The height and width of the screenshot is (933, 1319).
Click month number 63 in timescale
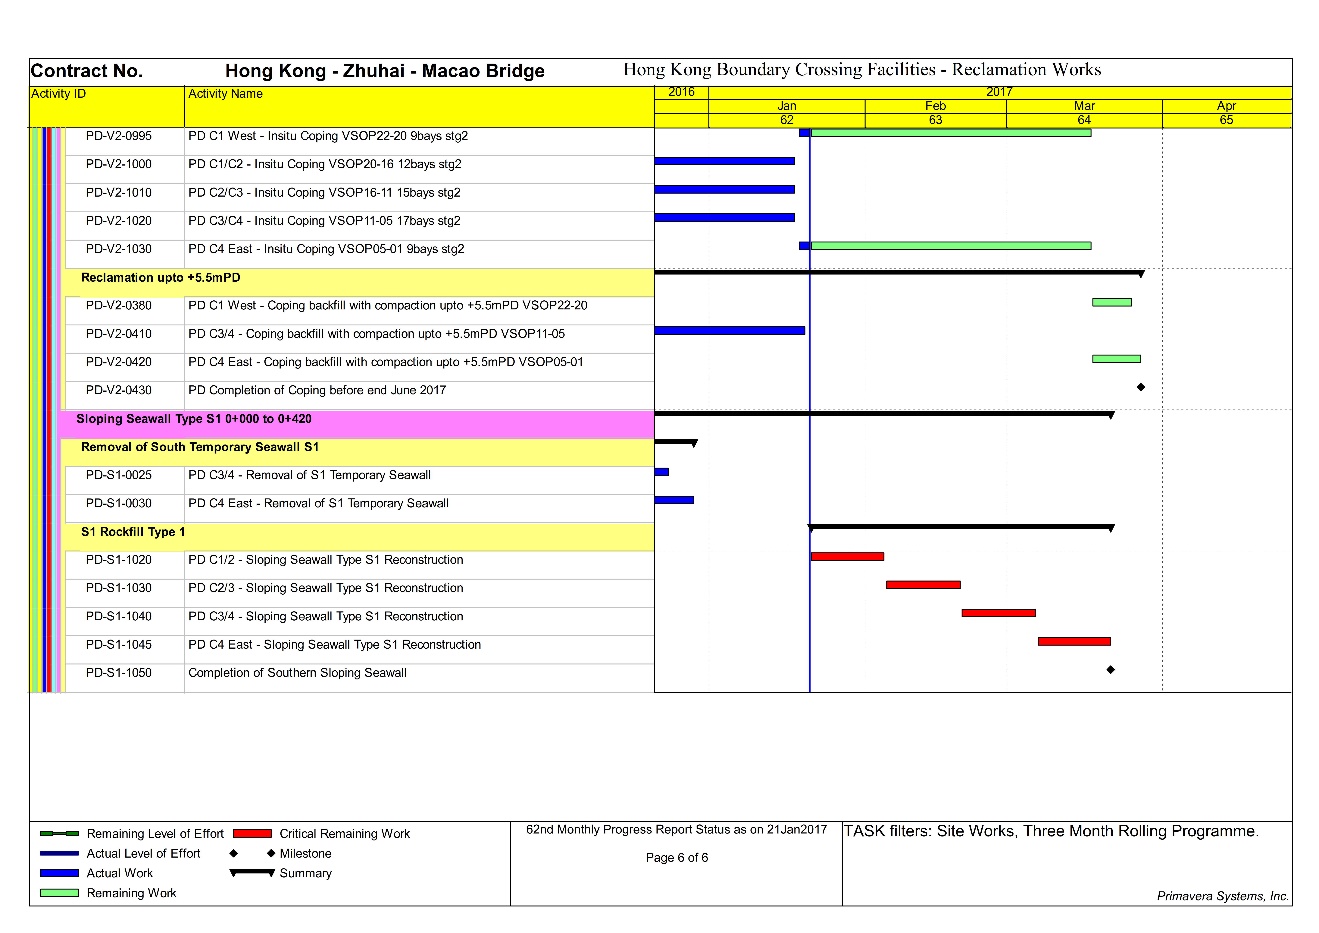point(936,120)
